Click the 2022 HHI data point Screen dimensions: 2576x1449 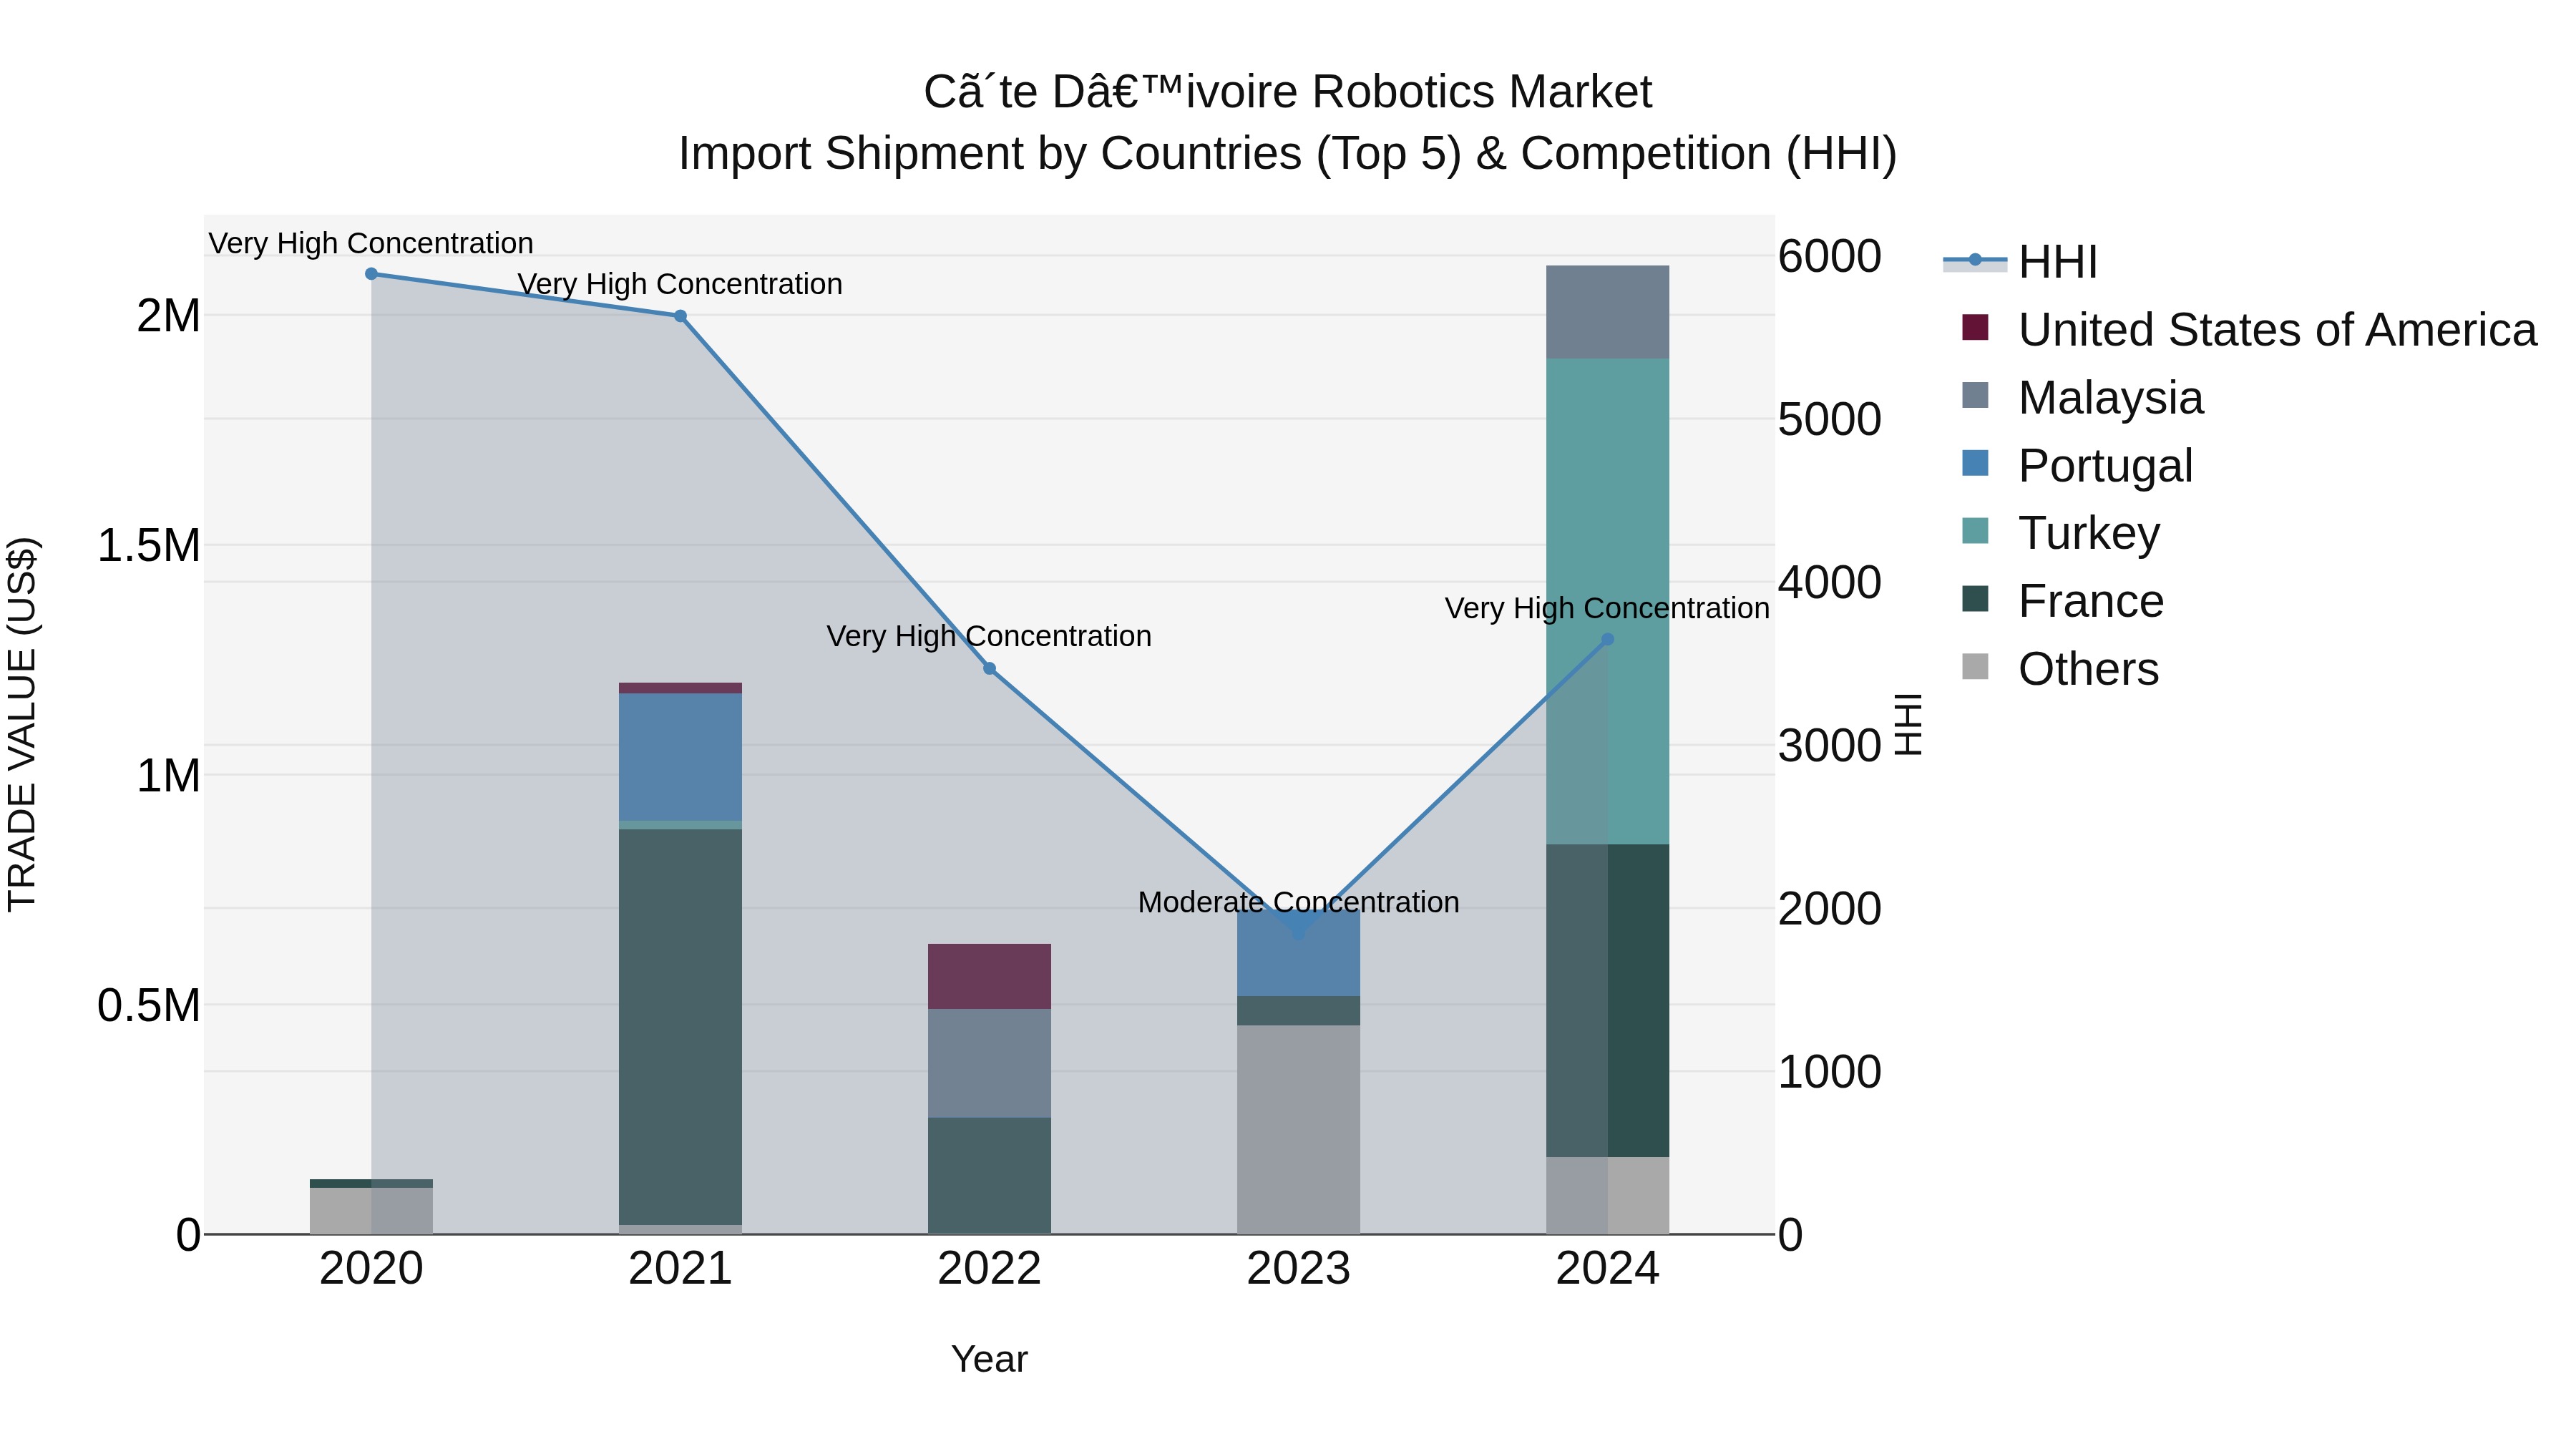pyautogui.click(x=989, y=669)
